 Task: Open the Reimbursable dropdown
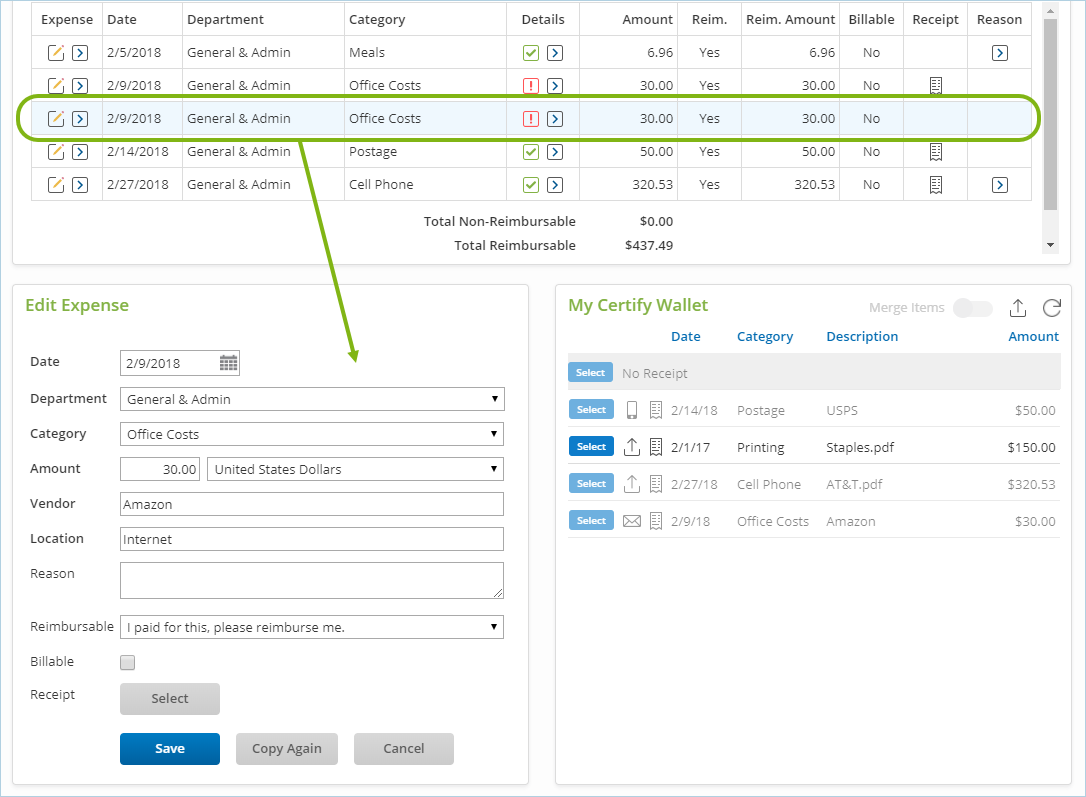[312, 627]
